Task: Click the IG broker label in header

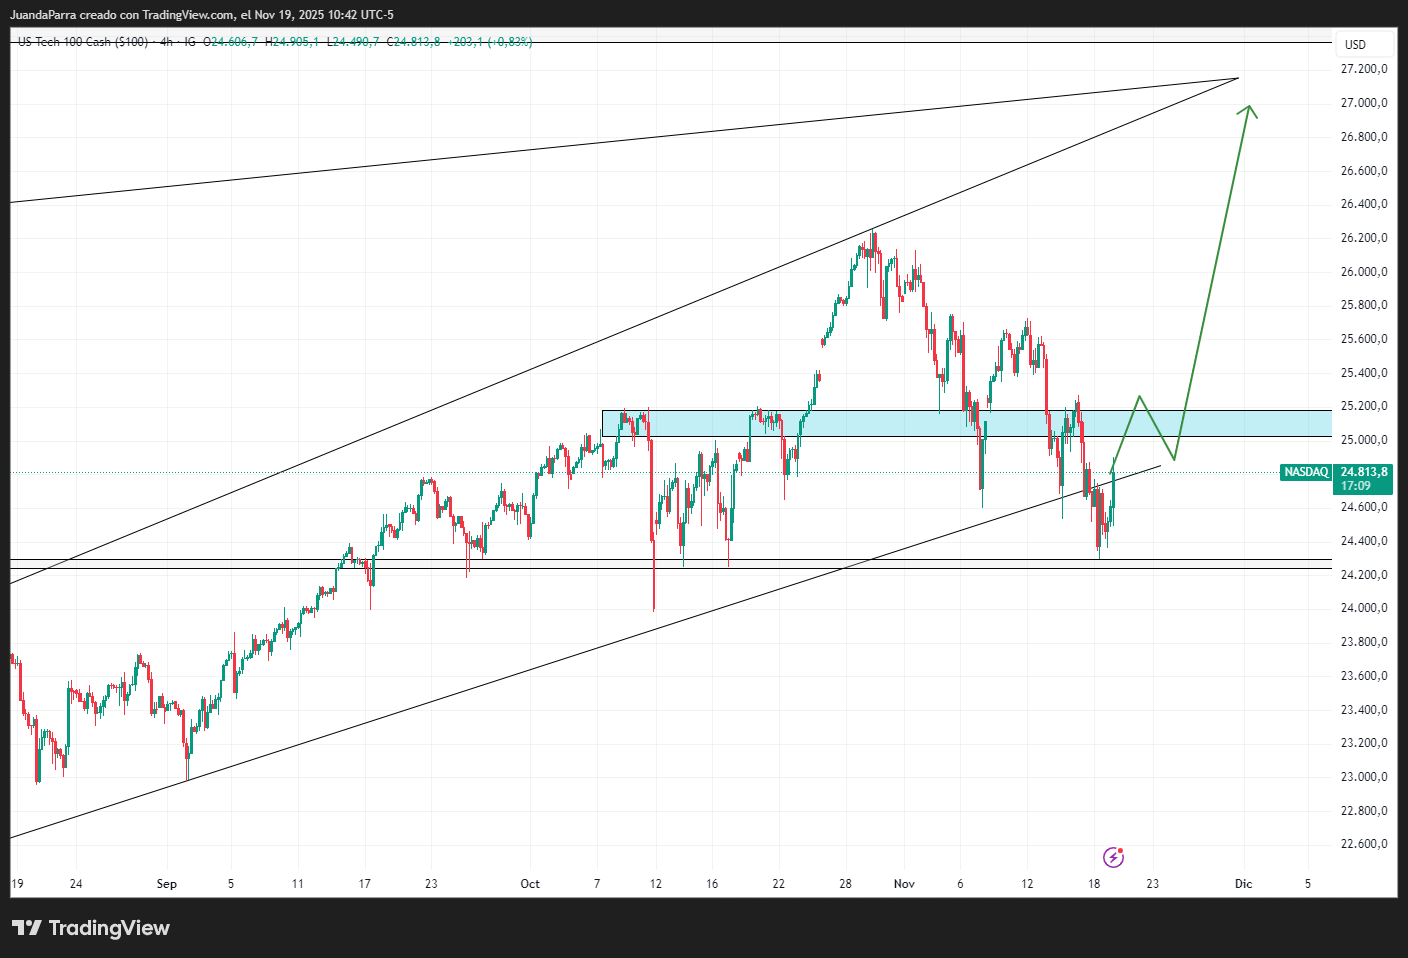Action: pos(190,42)
